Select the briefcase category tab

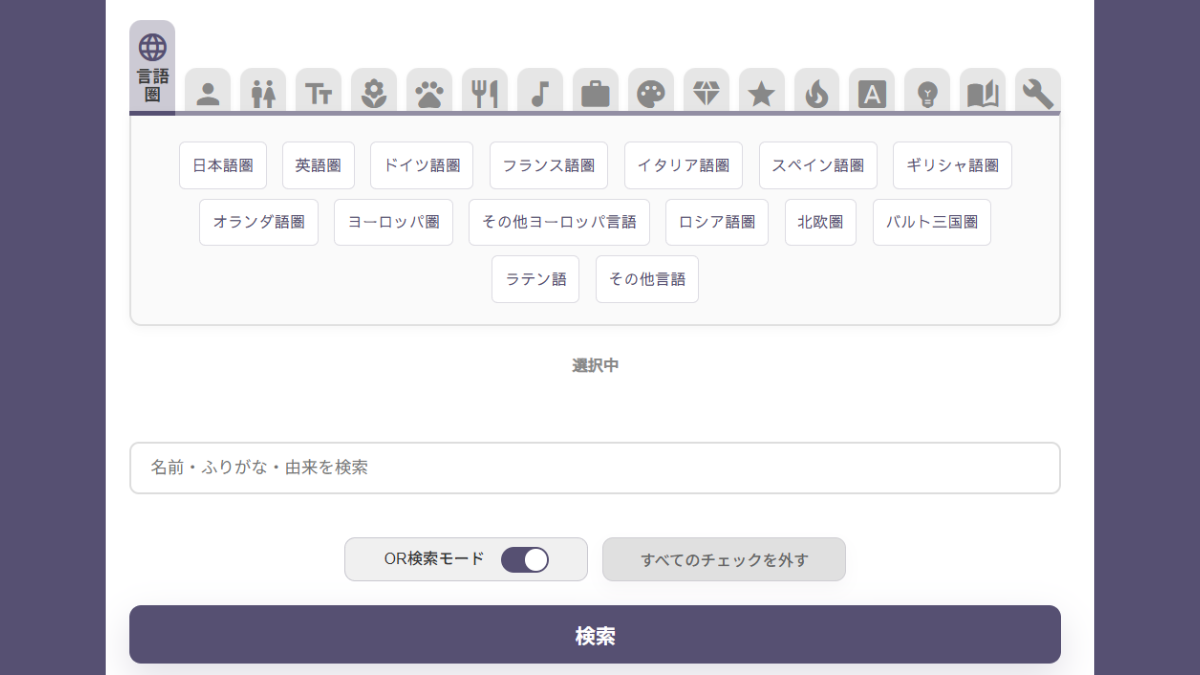tap(595, 93)
